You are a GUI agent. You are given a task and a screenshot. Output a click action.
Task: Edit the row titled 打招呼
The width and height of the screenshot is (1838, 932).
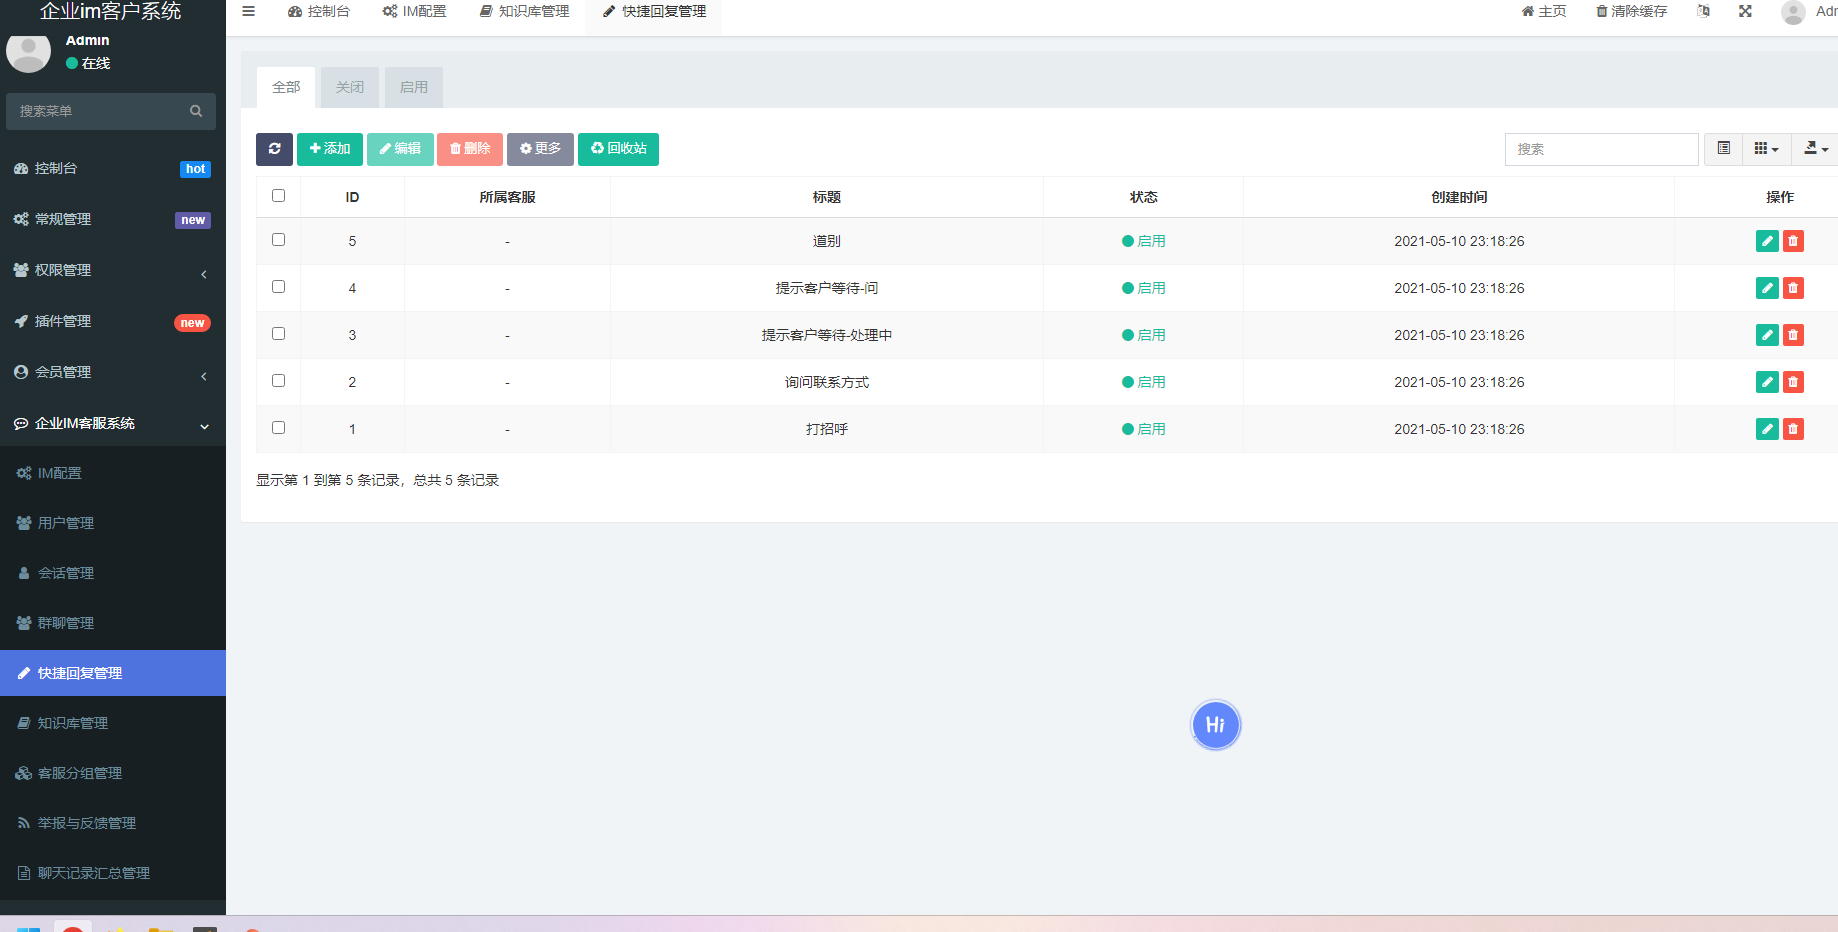(1767, 429)
